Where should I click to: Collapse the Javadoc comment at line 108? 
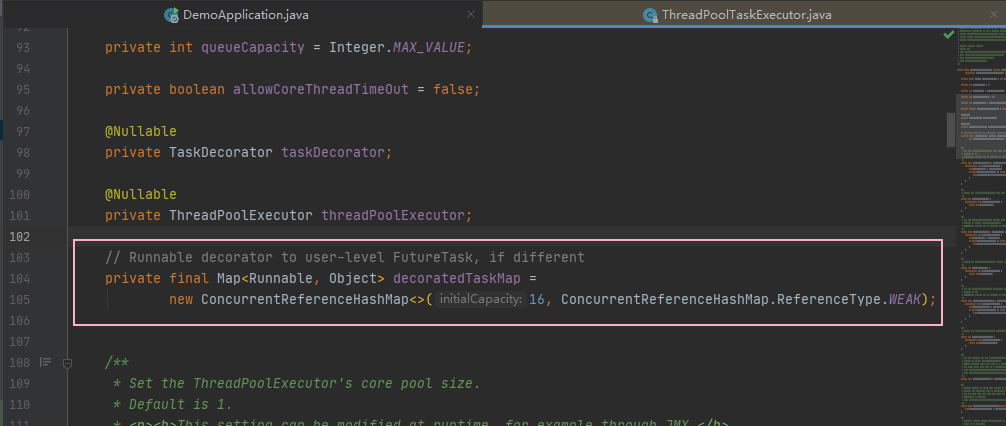coord(67,363)
